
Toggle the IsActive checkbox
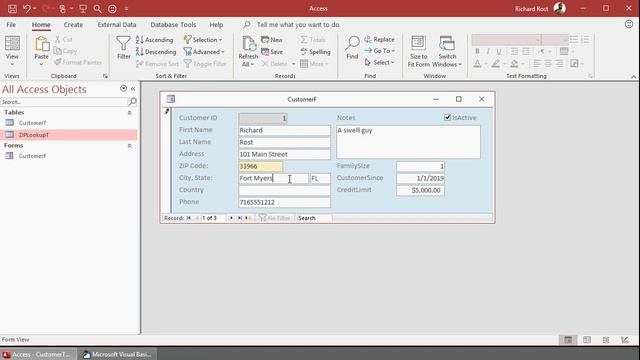447,117
